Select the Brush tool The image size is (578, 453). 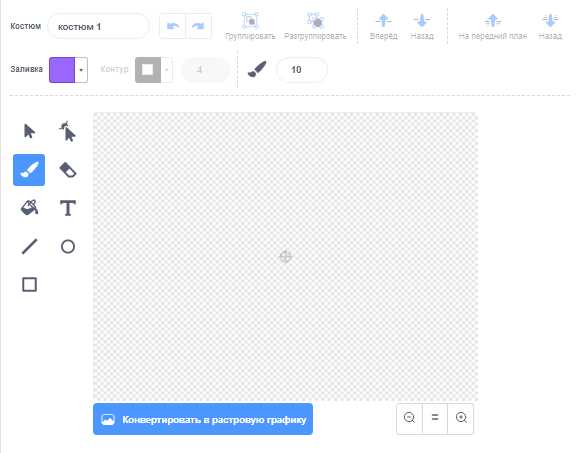click(29, 170)
